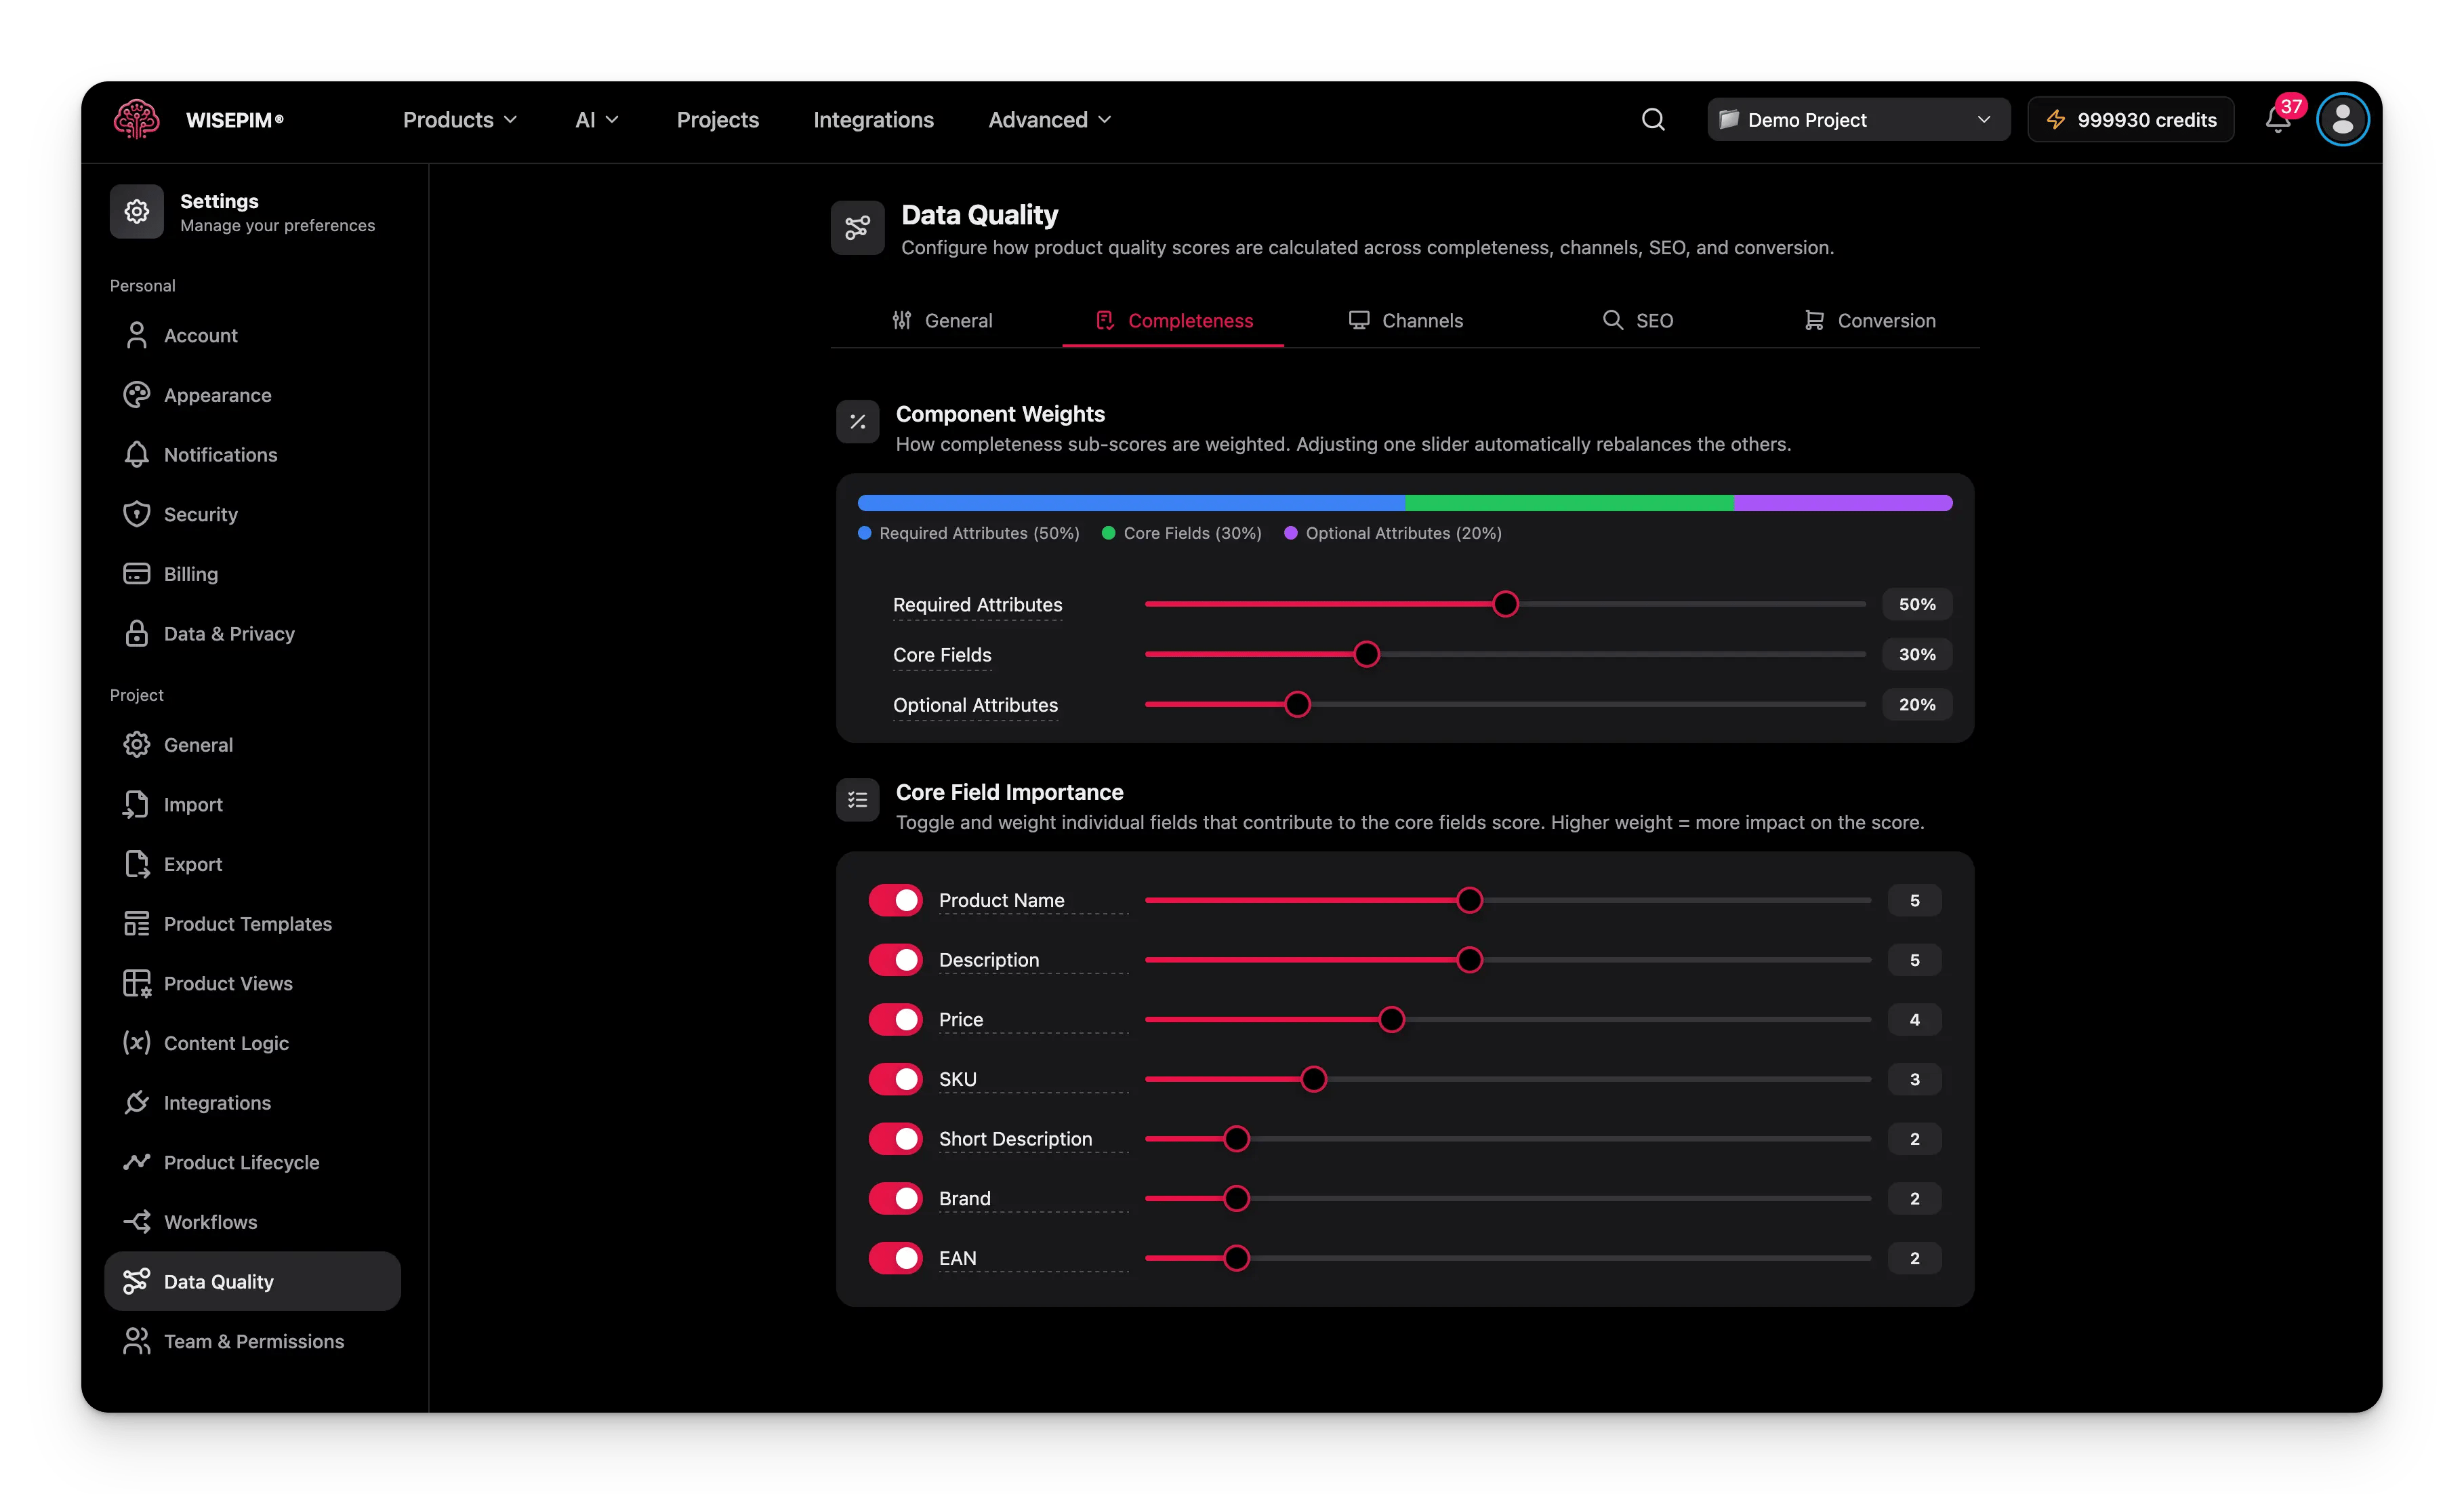Toggle the Price field off
The width and height of the screenshot is (2464, 1494).
pyautogui.click(x=895, y=1020)
